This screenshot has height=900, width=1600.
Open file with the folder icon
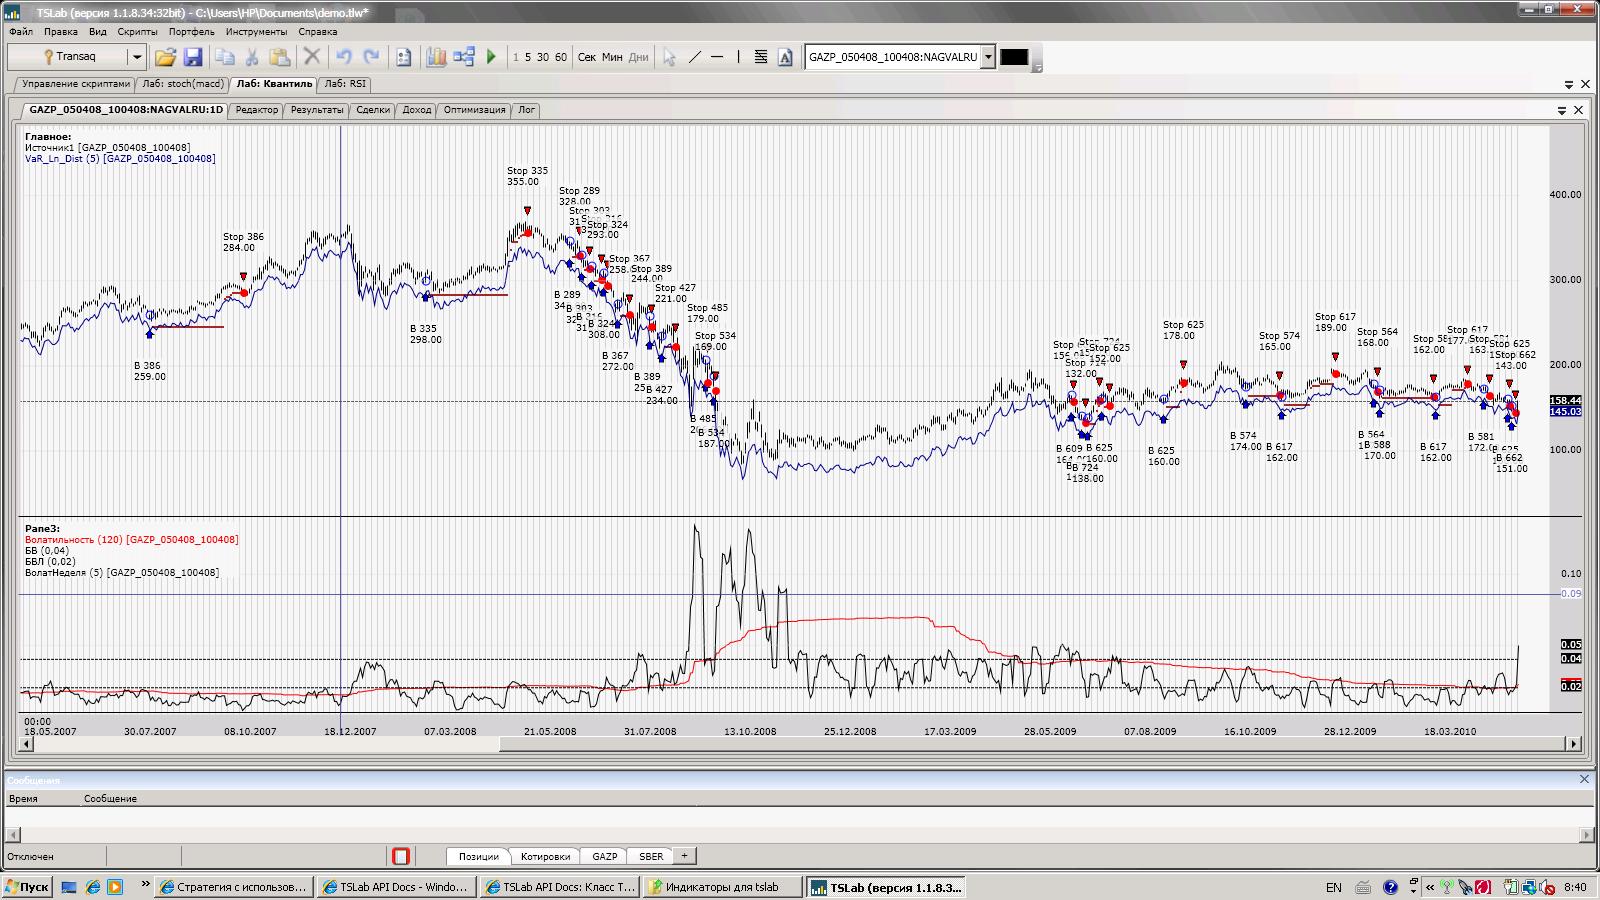coord(165,57)
